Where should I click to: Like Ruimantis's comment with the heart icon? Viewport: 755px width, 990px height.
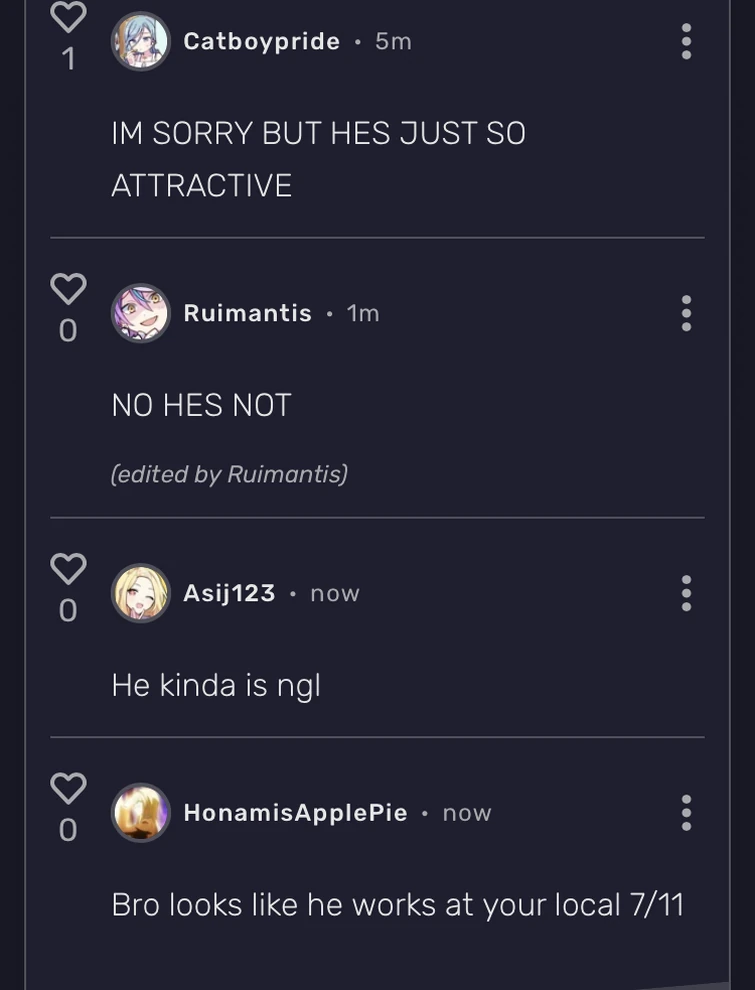[68, 289]
